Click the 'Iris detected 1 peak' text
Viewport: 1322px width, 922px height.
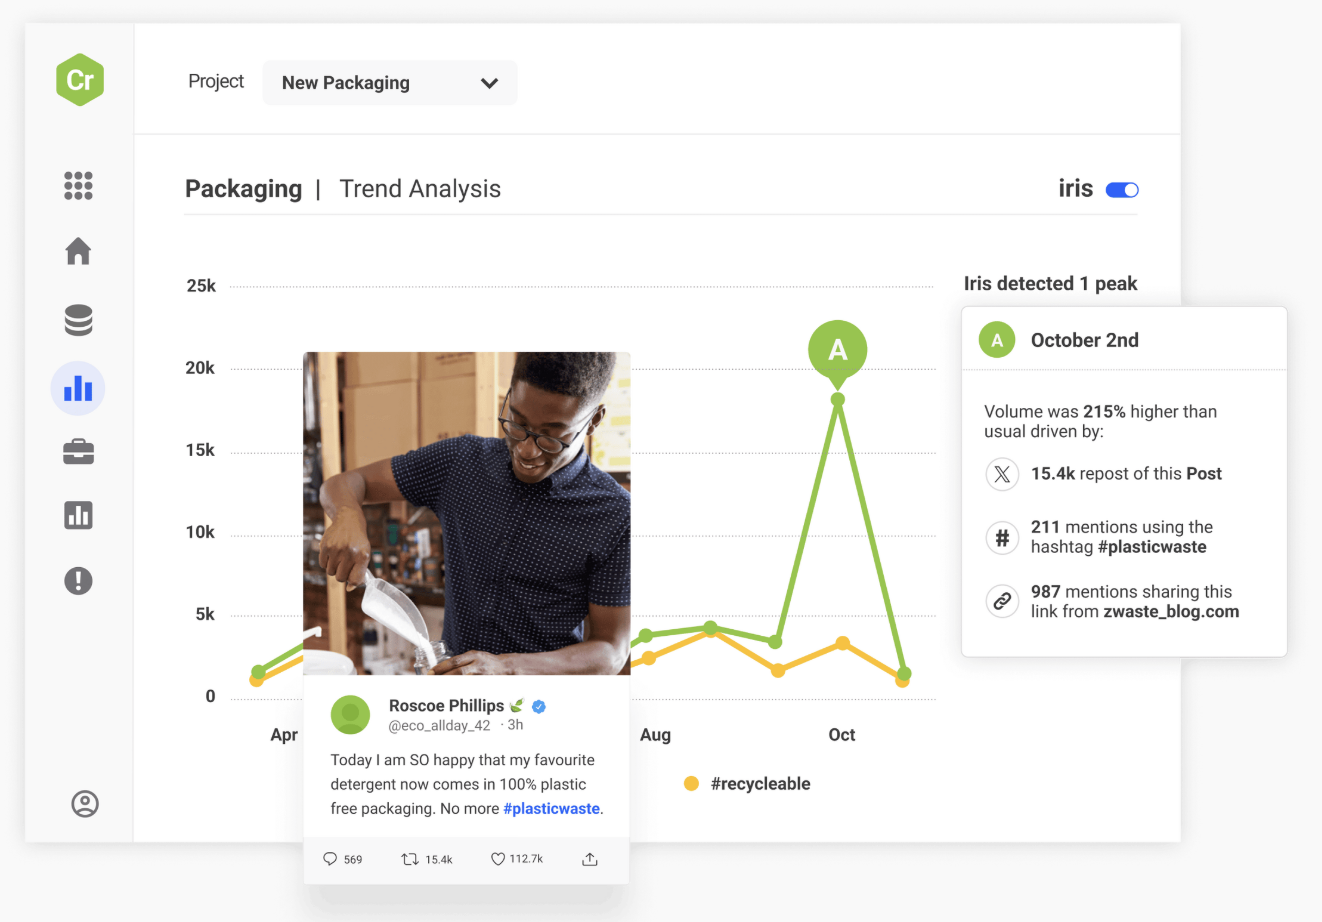pos(1050,284)
